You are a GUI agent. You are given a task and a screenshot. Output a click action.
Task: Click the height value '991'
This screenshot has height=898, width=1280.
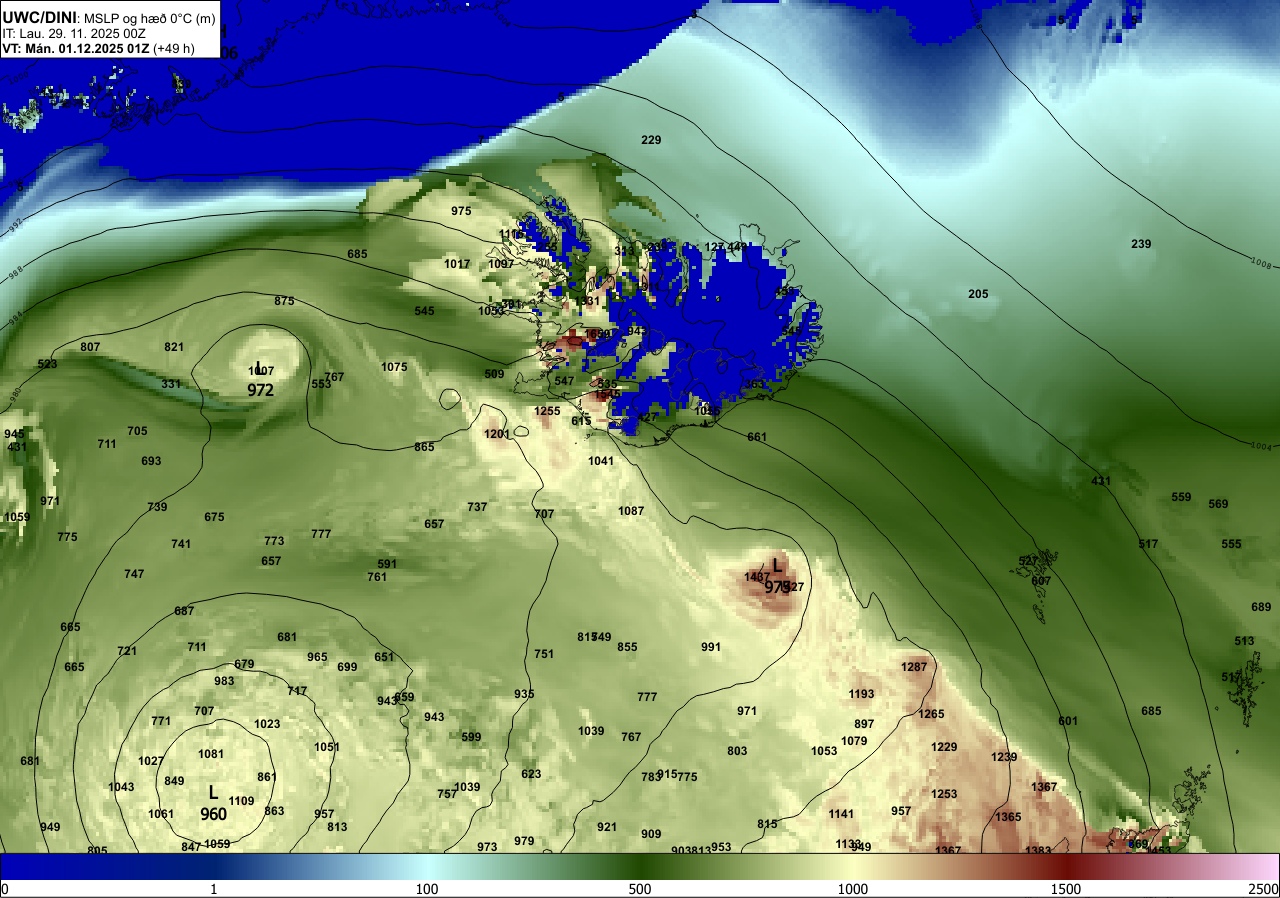[711, 647]
